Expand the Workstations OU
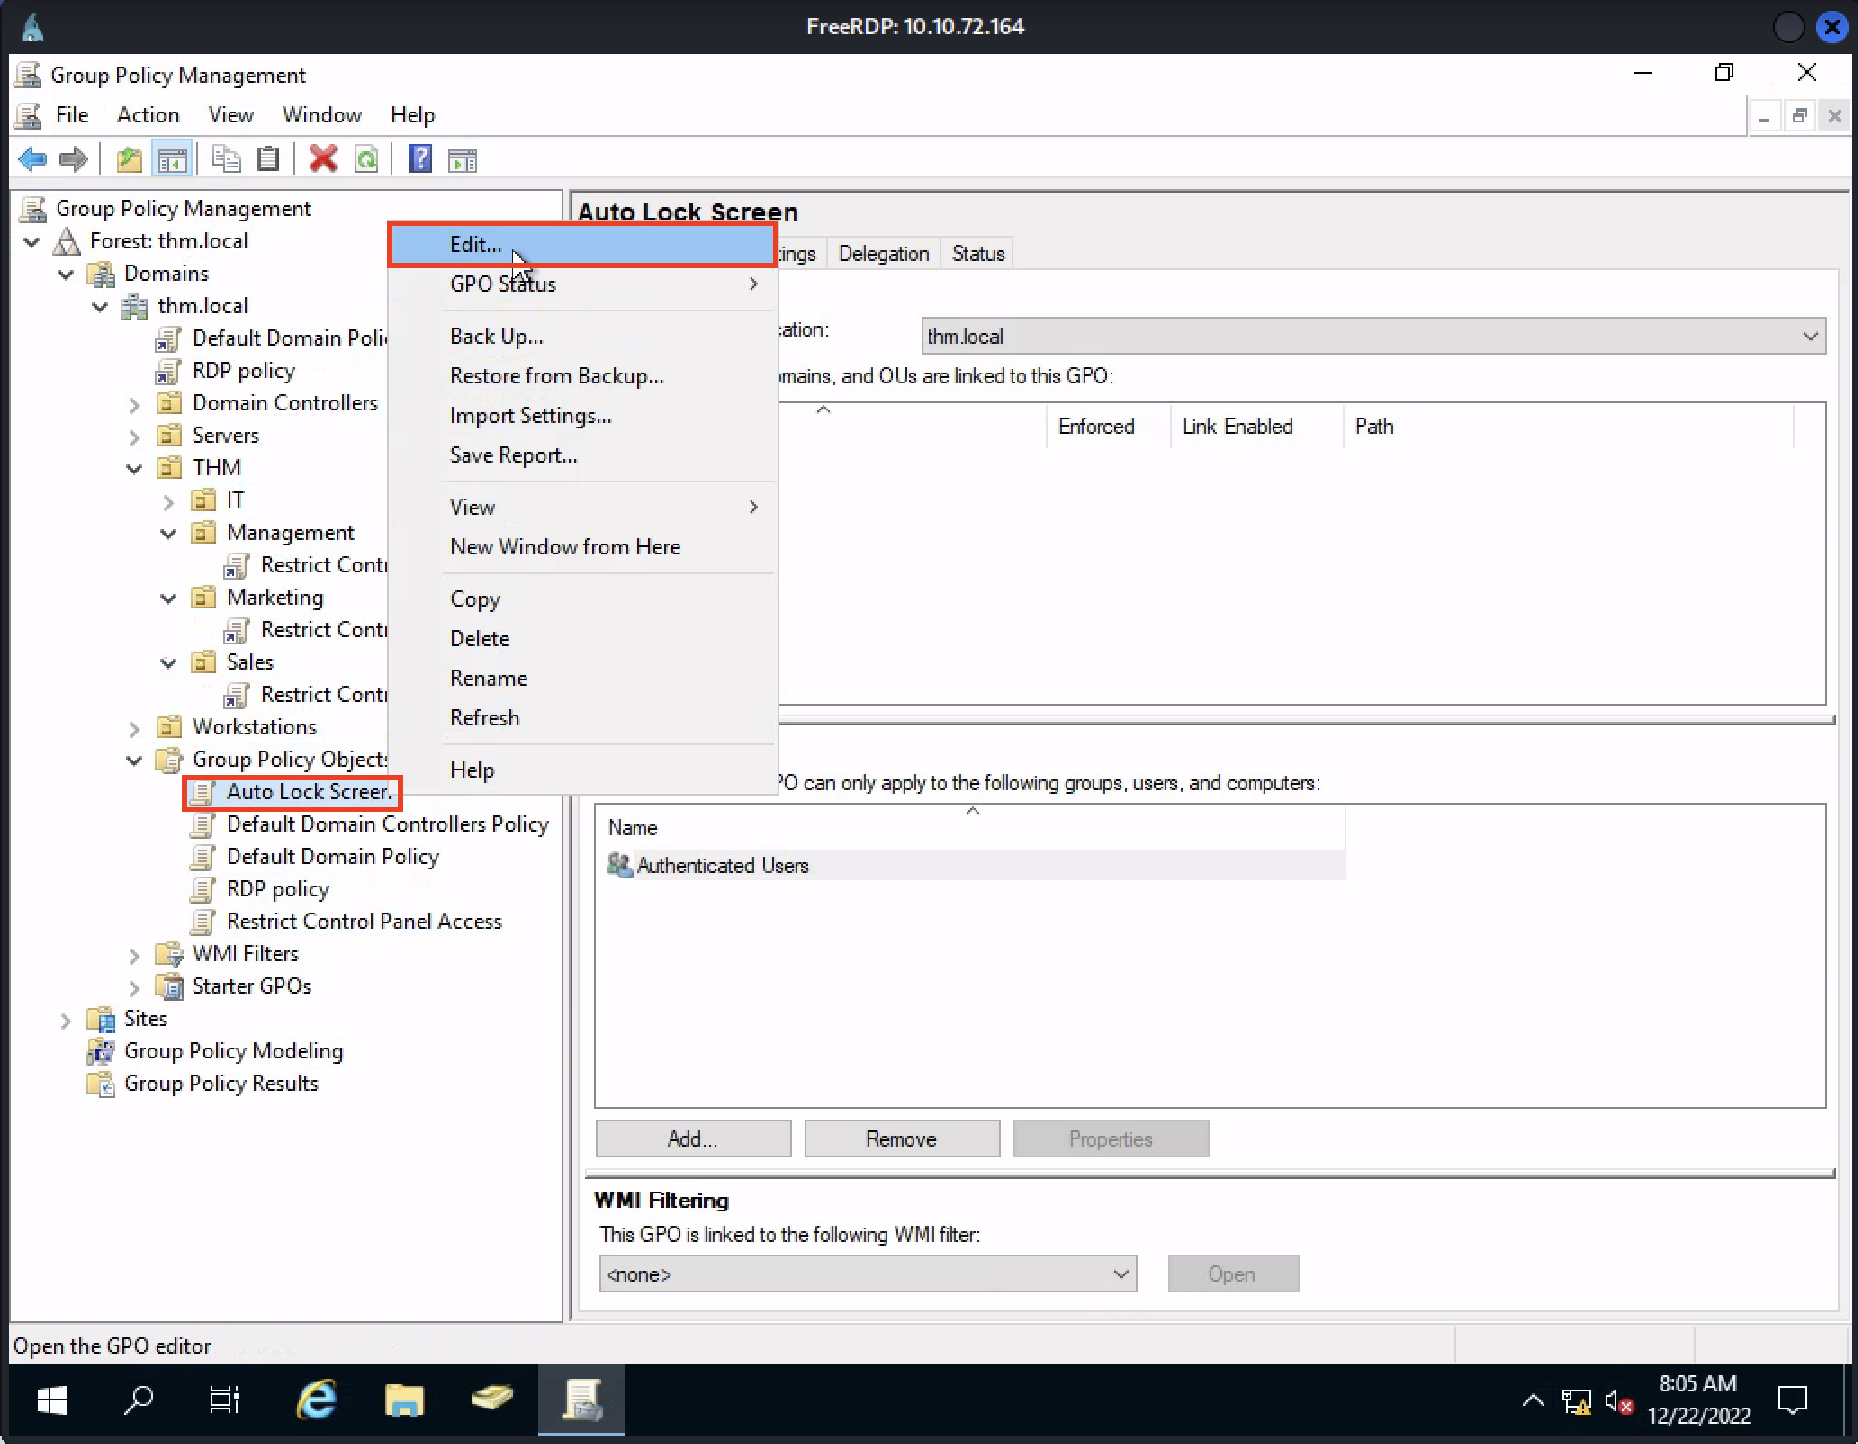The height and width of the screenshot is (1444, 1858). click(x=134, y=728)
